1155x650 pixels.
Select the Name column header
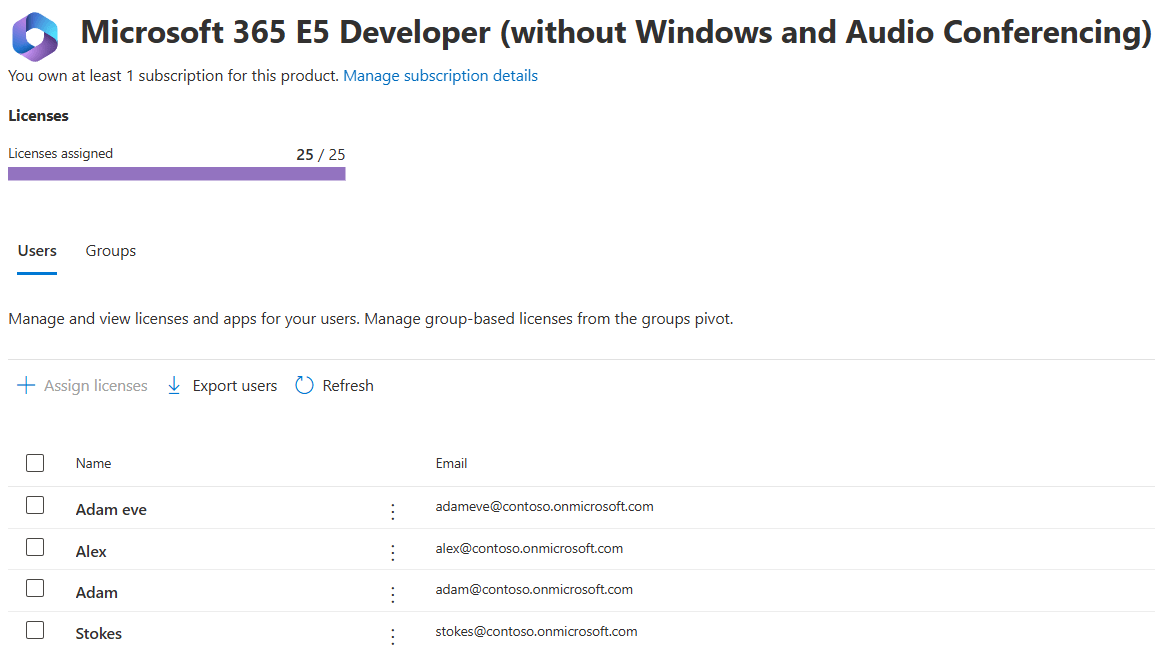pos(93,462)
